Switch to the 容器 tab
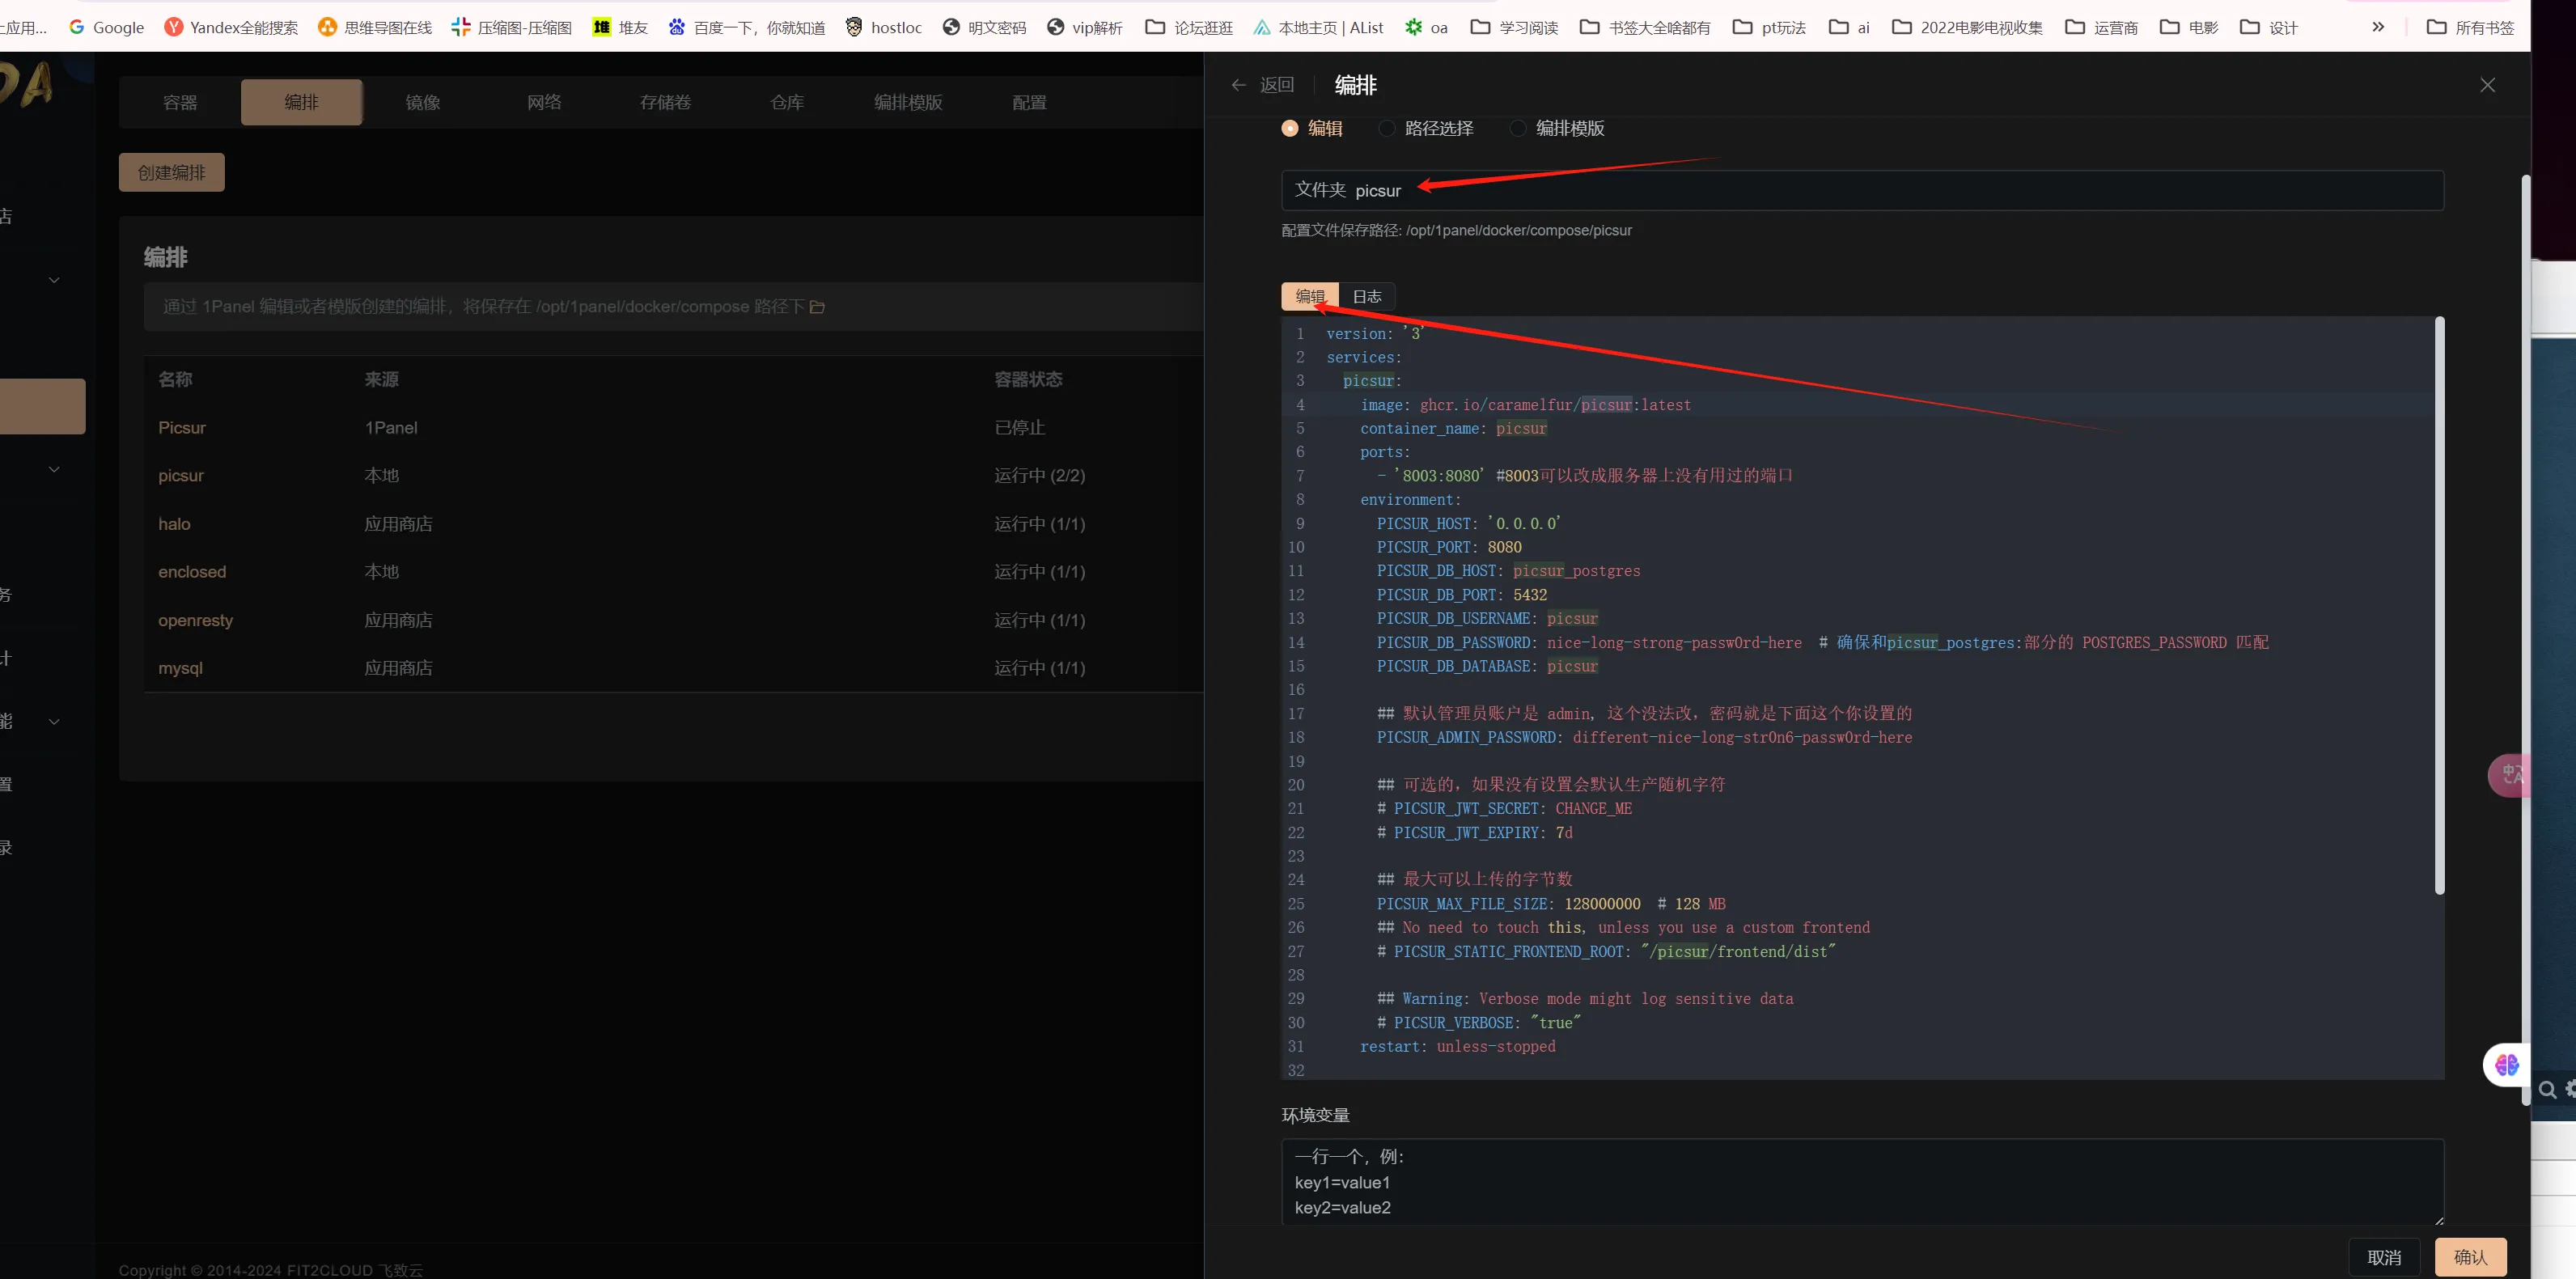Screen dimensions: 2576x1279 (180, 102)
